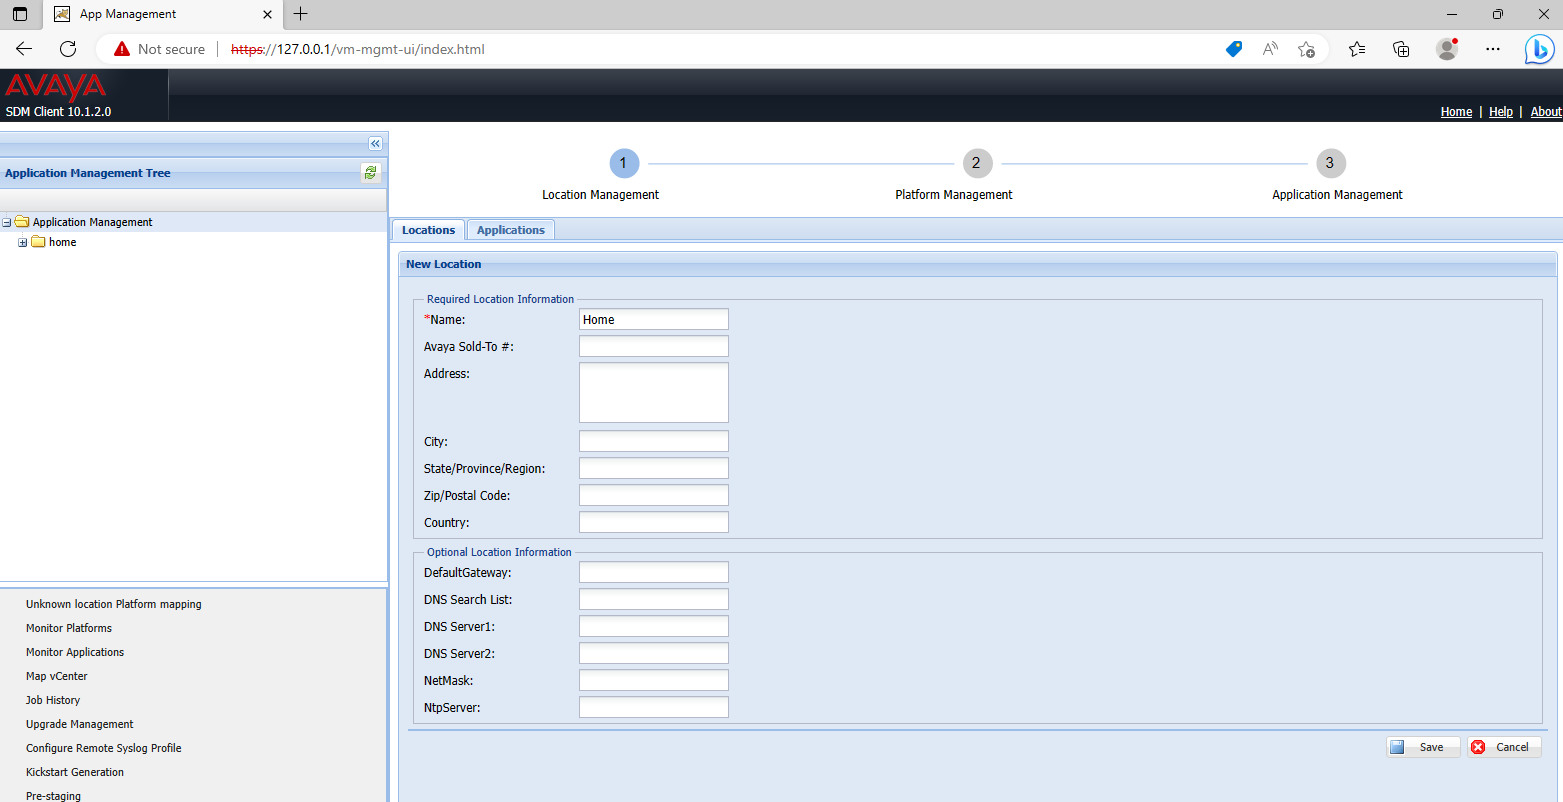The image size is (1563, 802).
Task: Open Job History from the side menu
Action: click(x=53, y=700)
